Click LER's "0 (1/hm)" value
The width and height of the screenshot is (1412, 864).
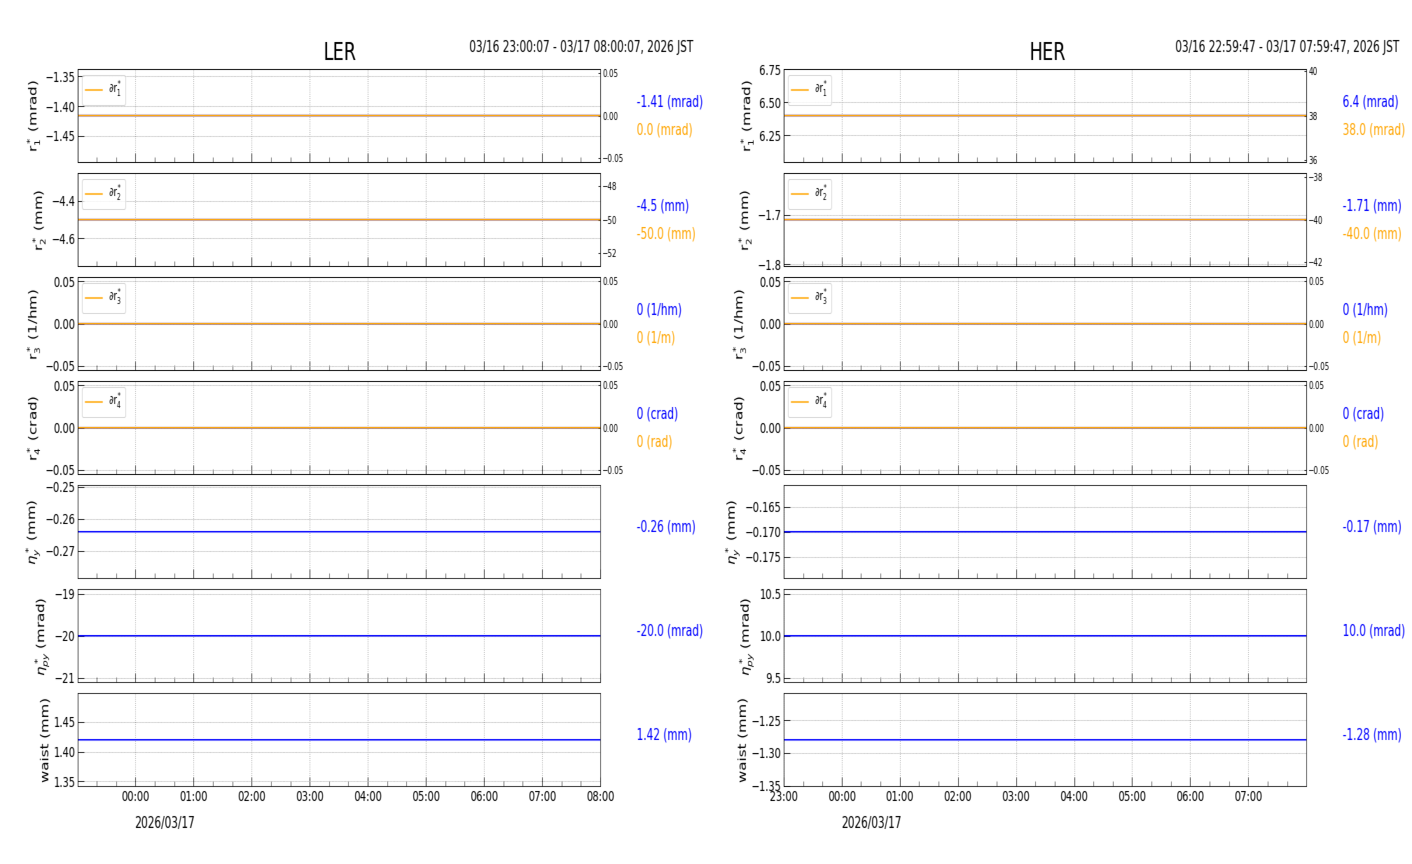point(660,310)
